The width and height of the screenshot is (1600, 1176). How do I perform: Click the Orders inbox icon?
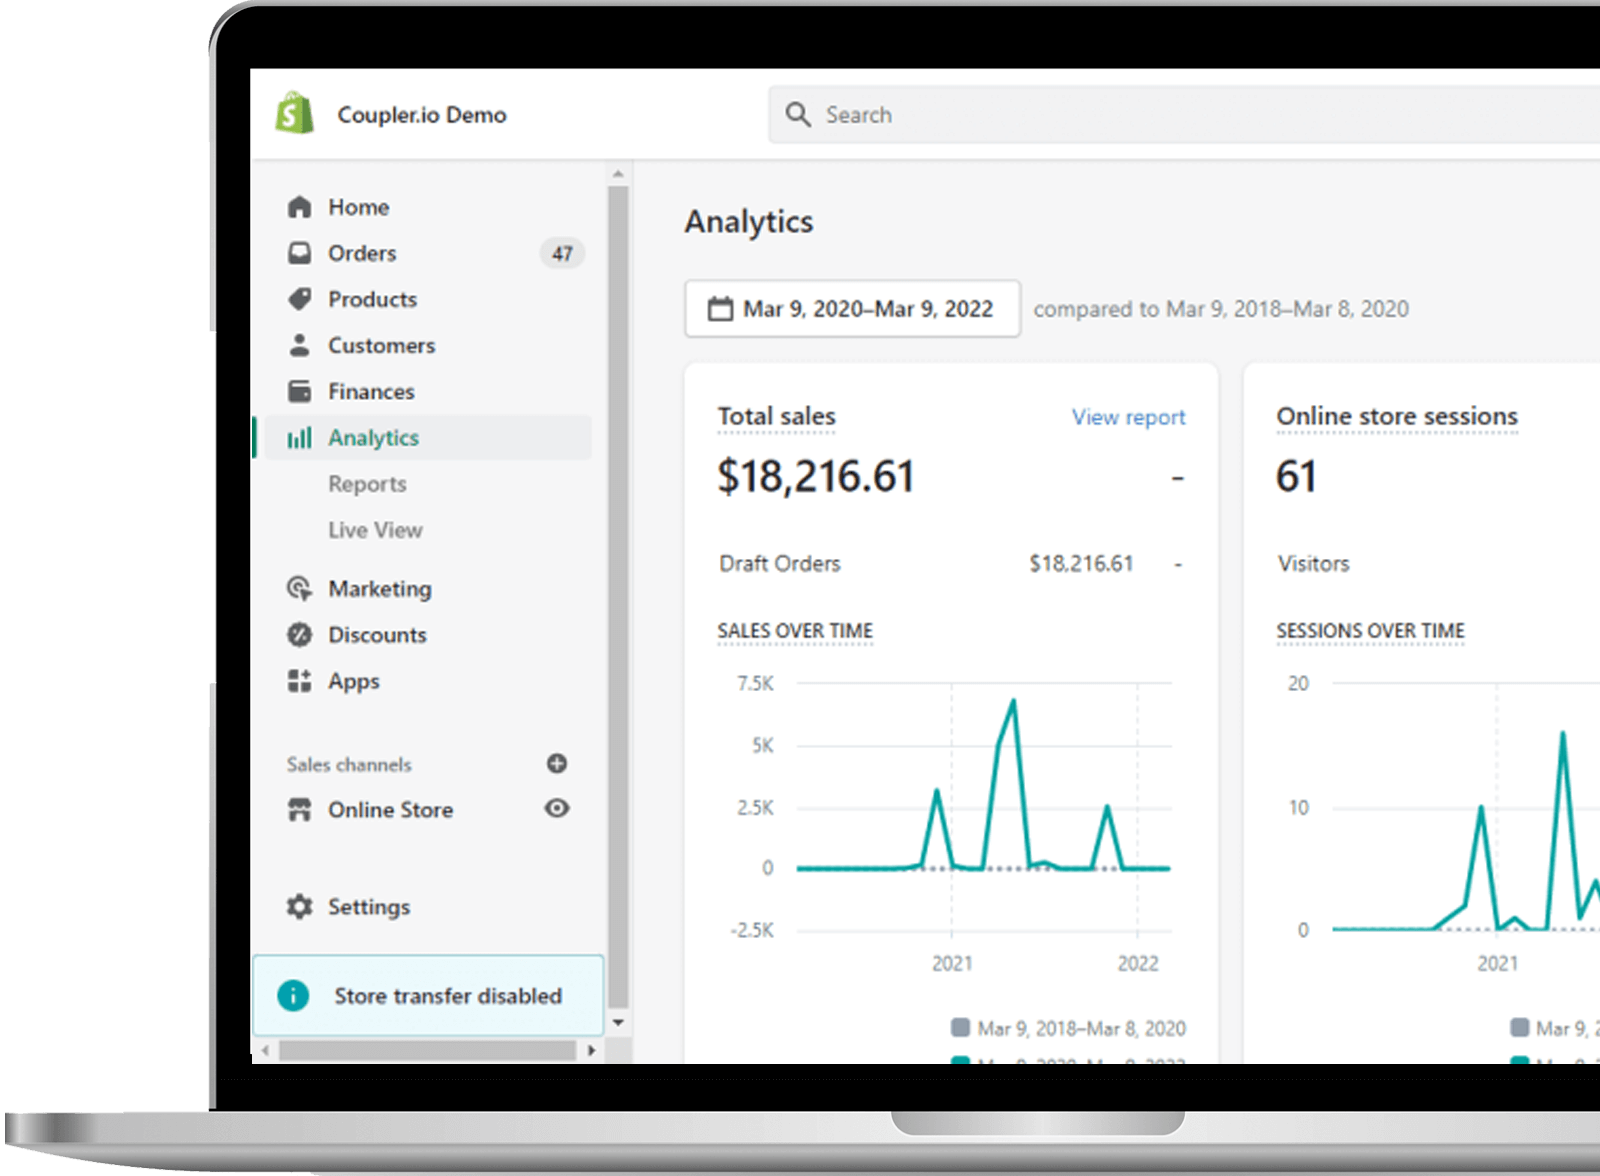pyautogui.click(x=299, y=253)
